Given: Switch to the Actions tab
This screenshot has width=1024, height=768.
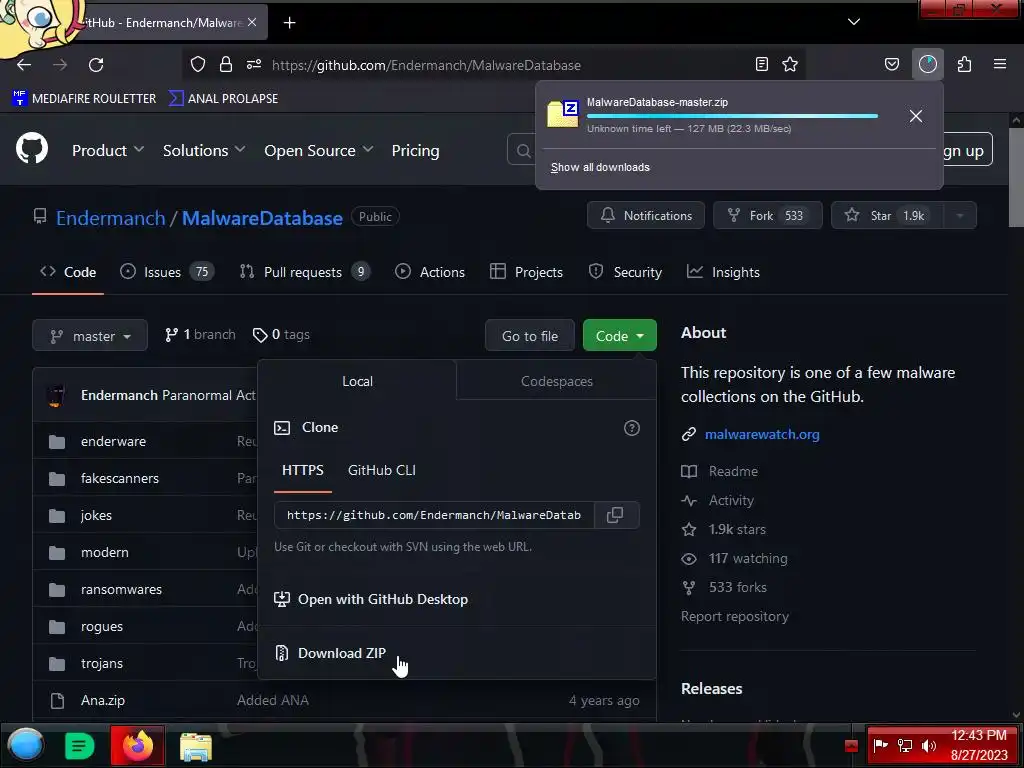Looking at the screenshot, I should [x=430, y=272].
